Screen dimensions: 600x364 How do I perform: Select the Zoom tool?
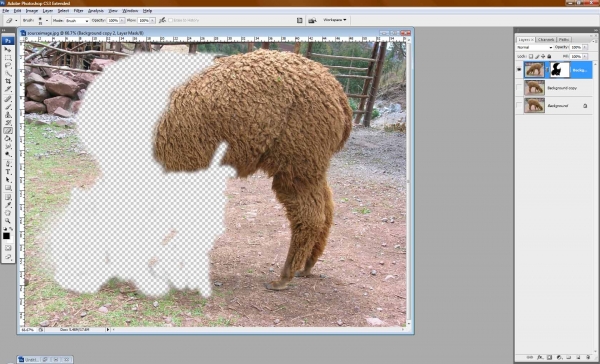click(x=8, y=221)
